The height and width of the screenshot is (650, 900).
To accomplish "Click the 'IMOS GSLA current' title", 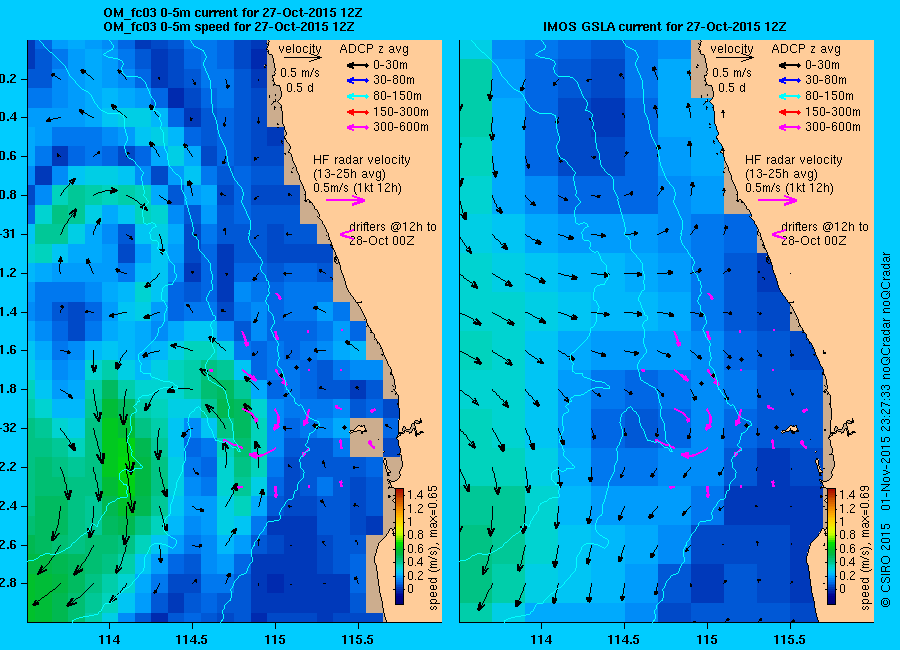I will 665,27.
